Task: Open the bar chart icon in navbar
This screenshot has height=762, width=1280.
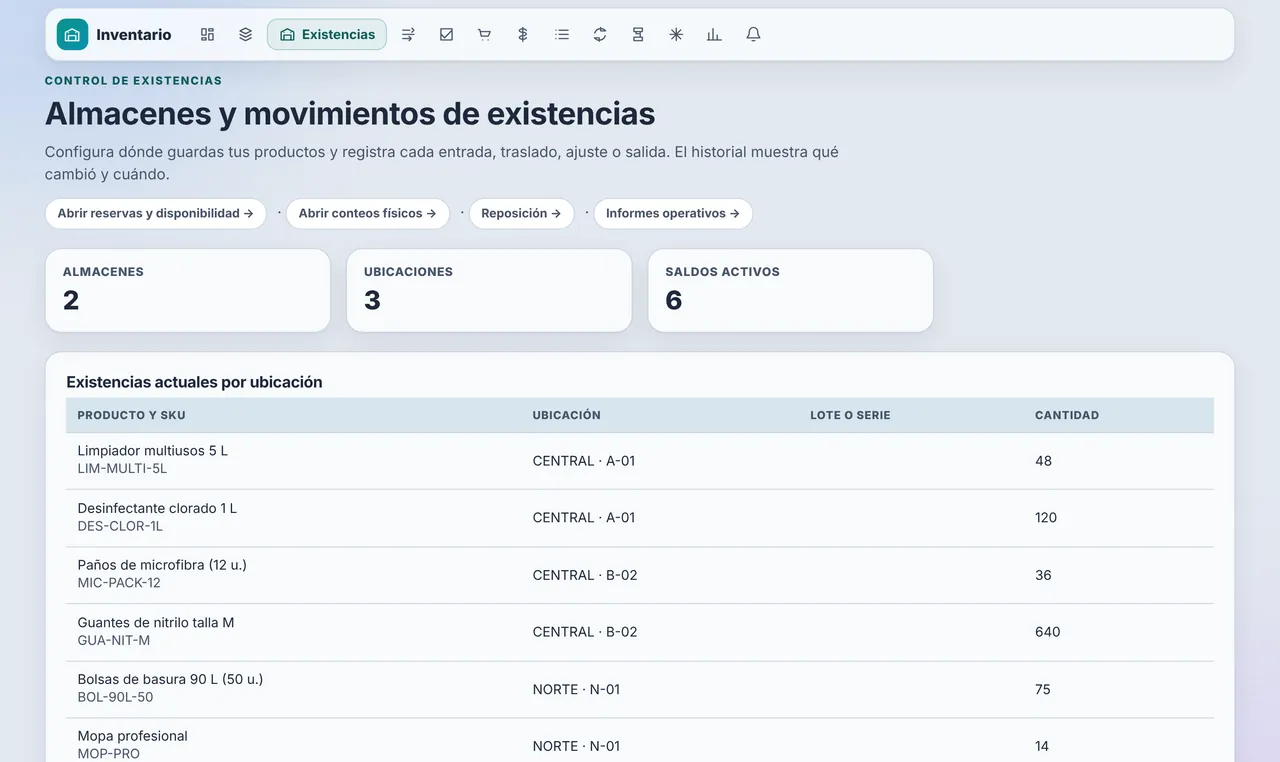Action: tap(714, 34)
